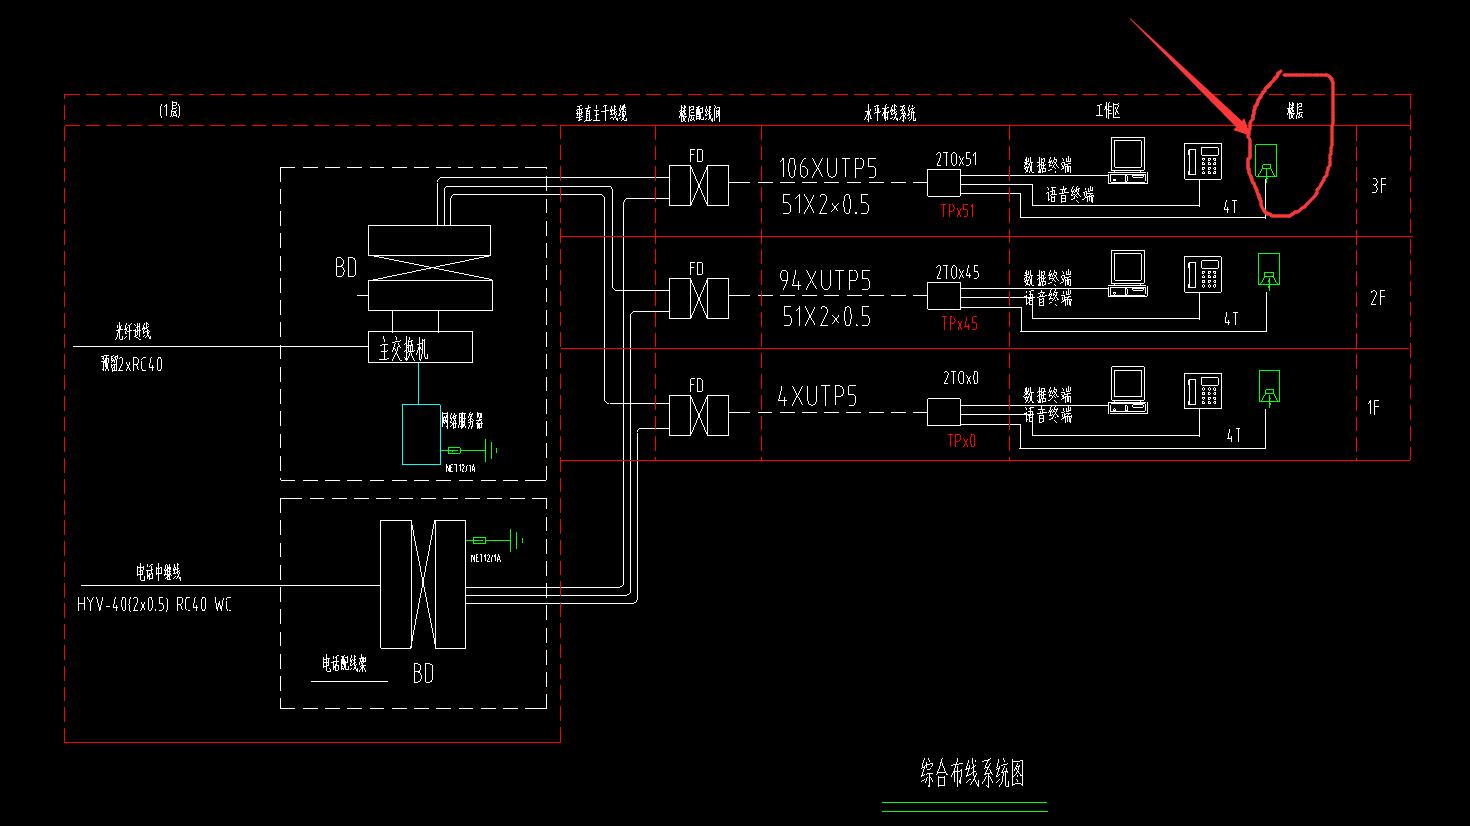The height and width of the screenshot is (826, 1470).
Task: Select the 垂直主干线缆 column header
Action: pos(600,113)
